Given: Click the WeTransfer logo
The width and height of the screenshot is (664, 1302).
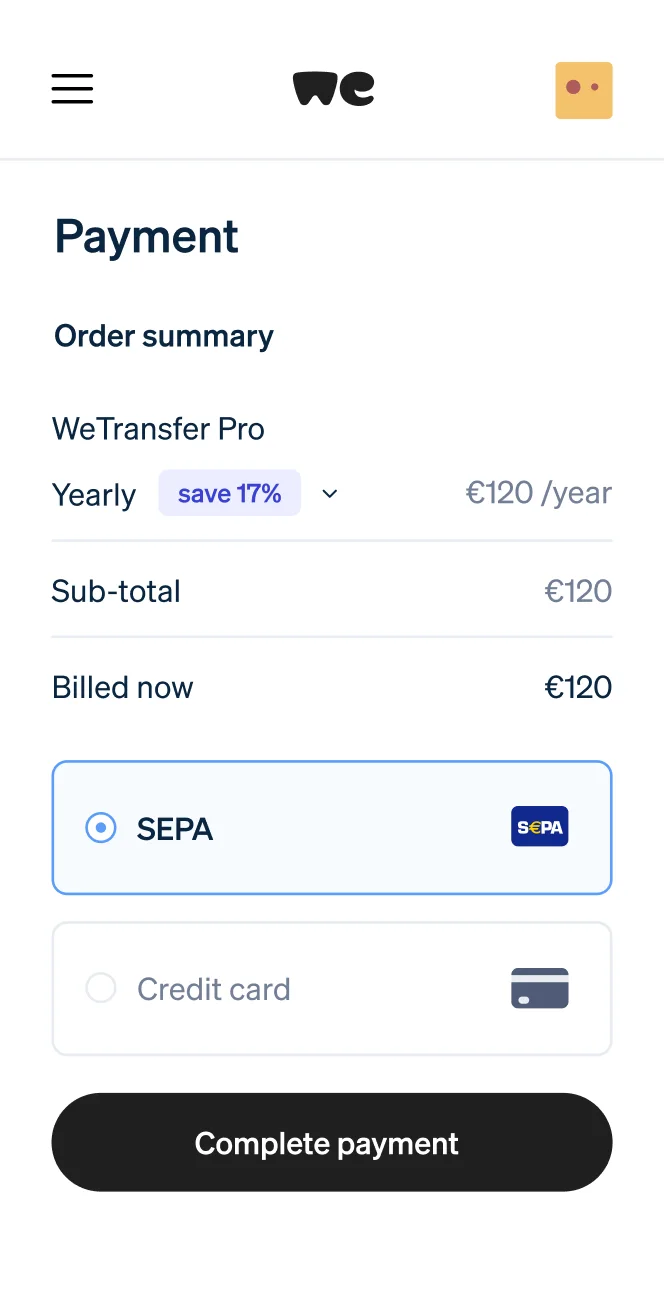Looking at the screenshot, I should [333, 89].
